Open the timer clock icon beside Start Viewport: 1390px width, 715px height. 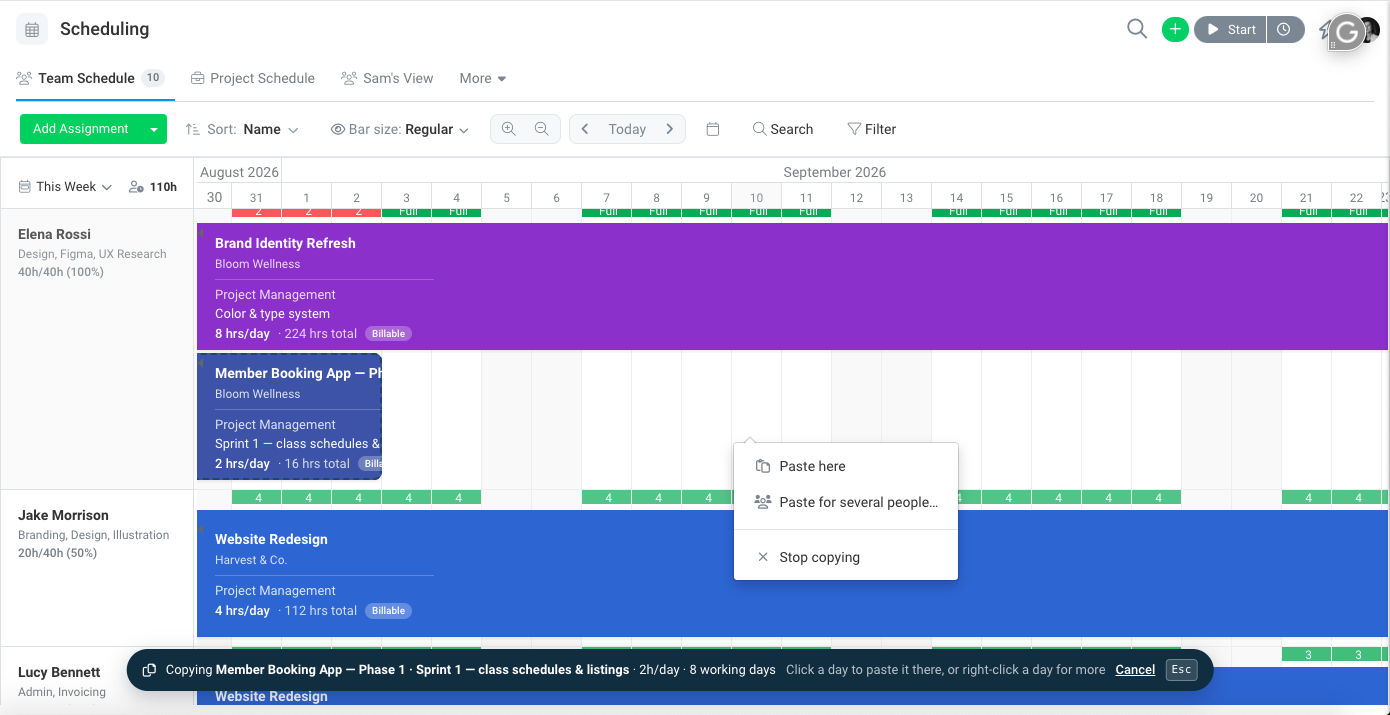coord(1285,29)
